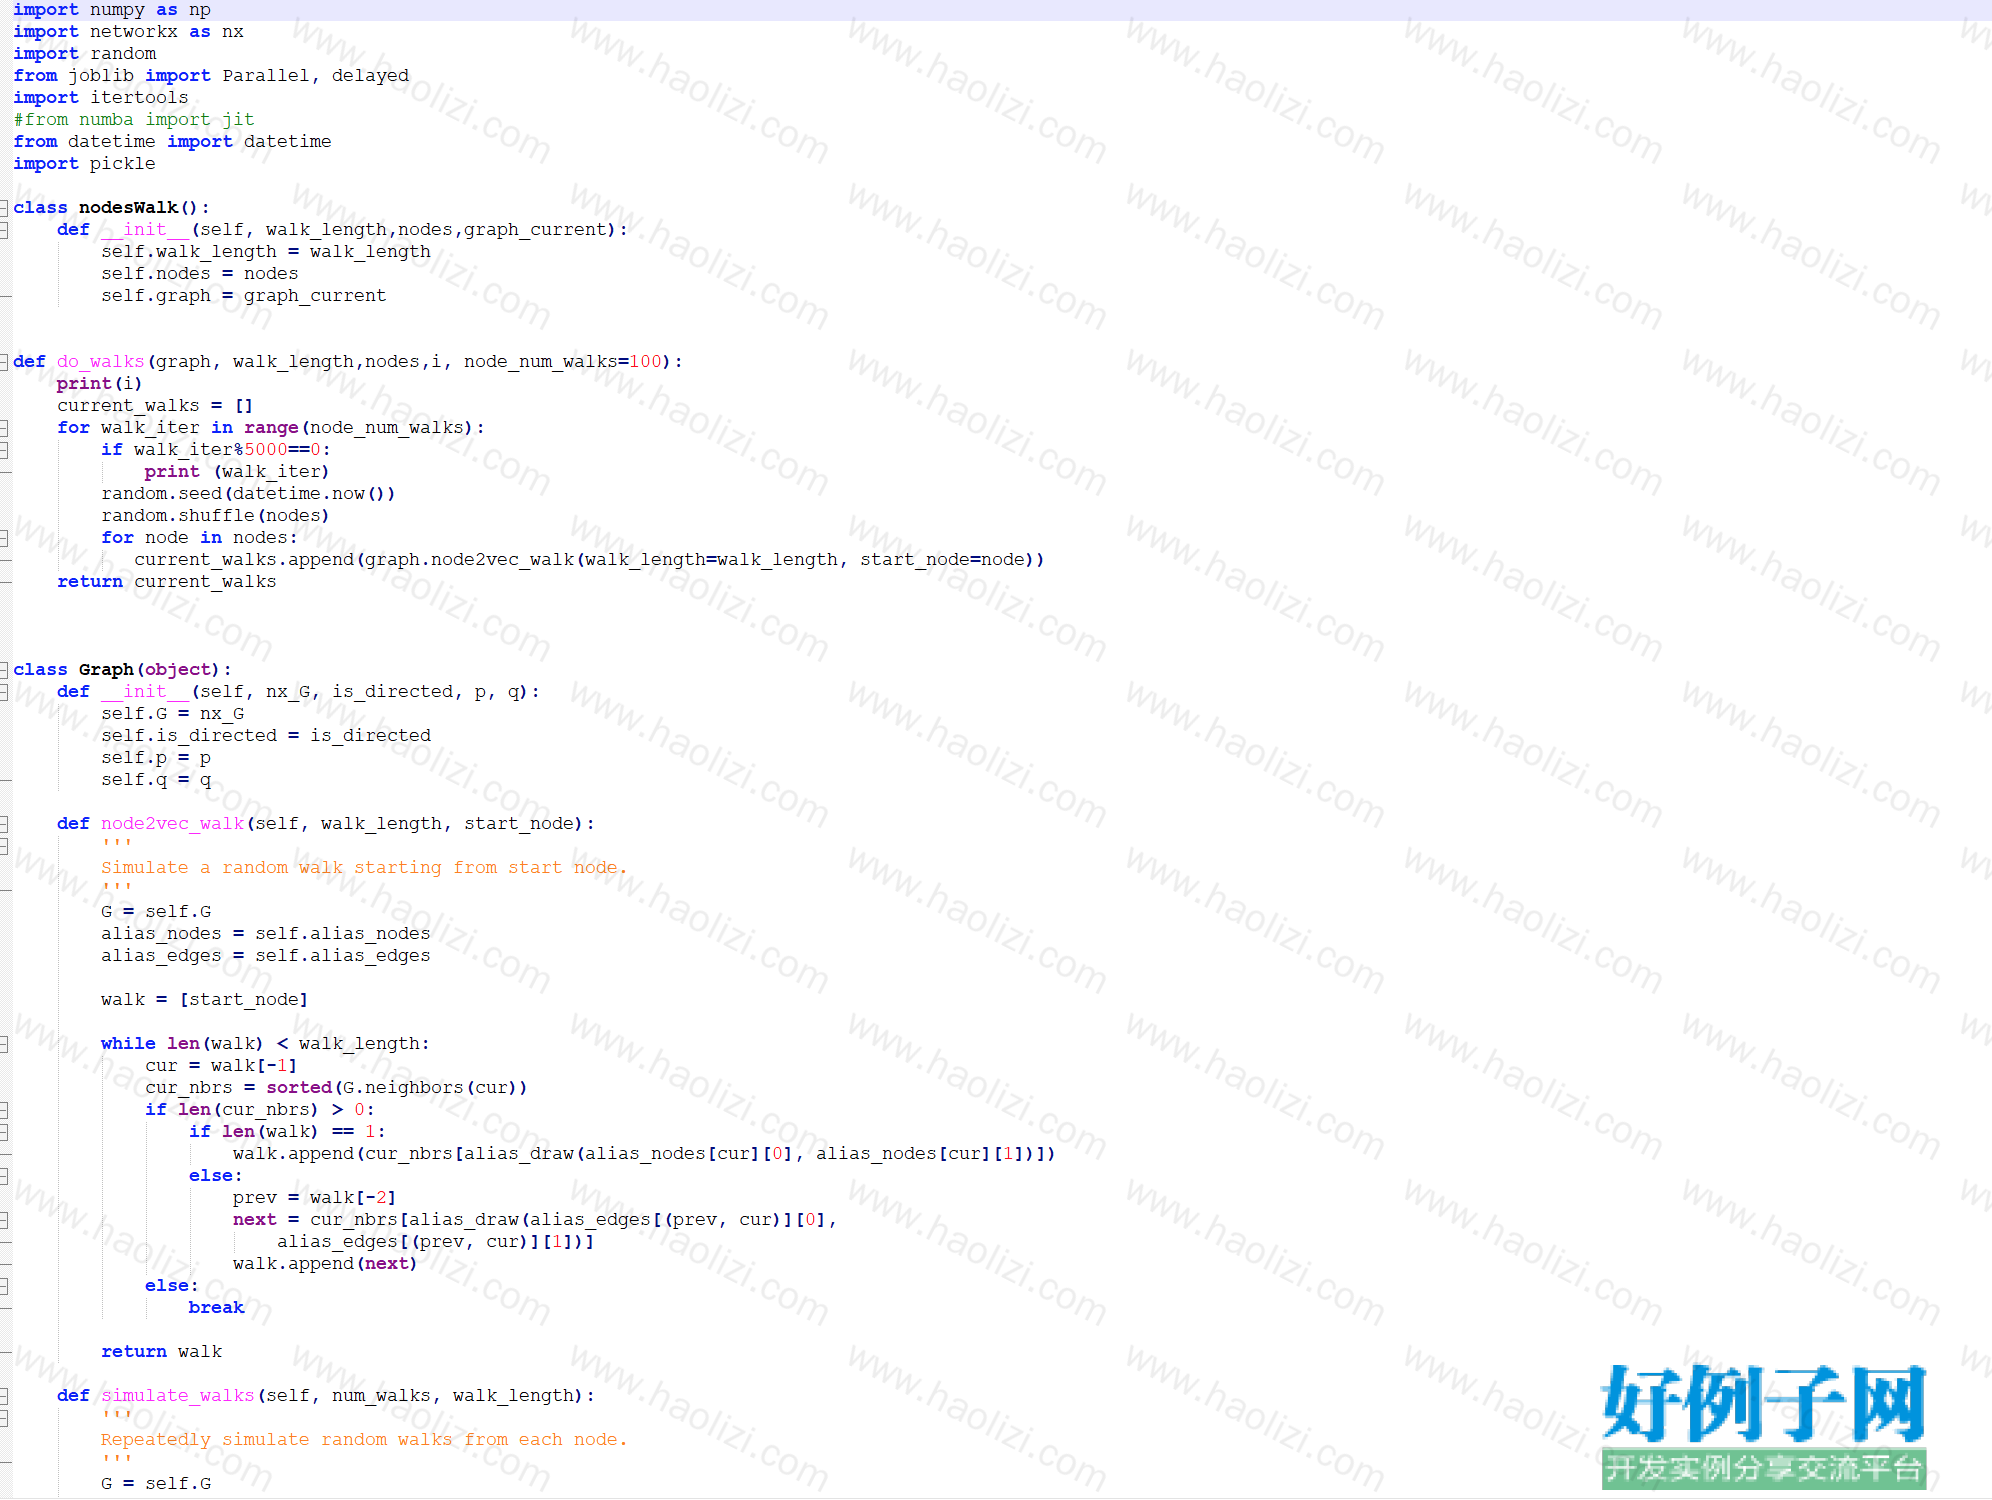The image size is (1992, 1500).
Task: Click the 'import networkx as nx' line
Action: click(128, 32)
